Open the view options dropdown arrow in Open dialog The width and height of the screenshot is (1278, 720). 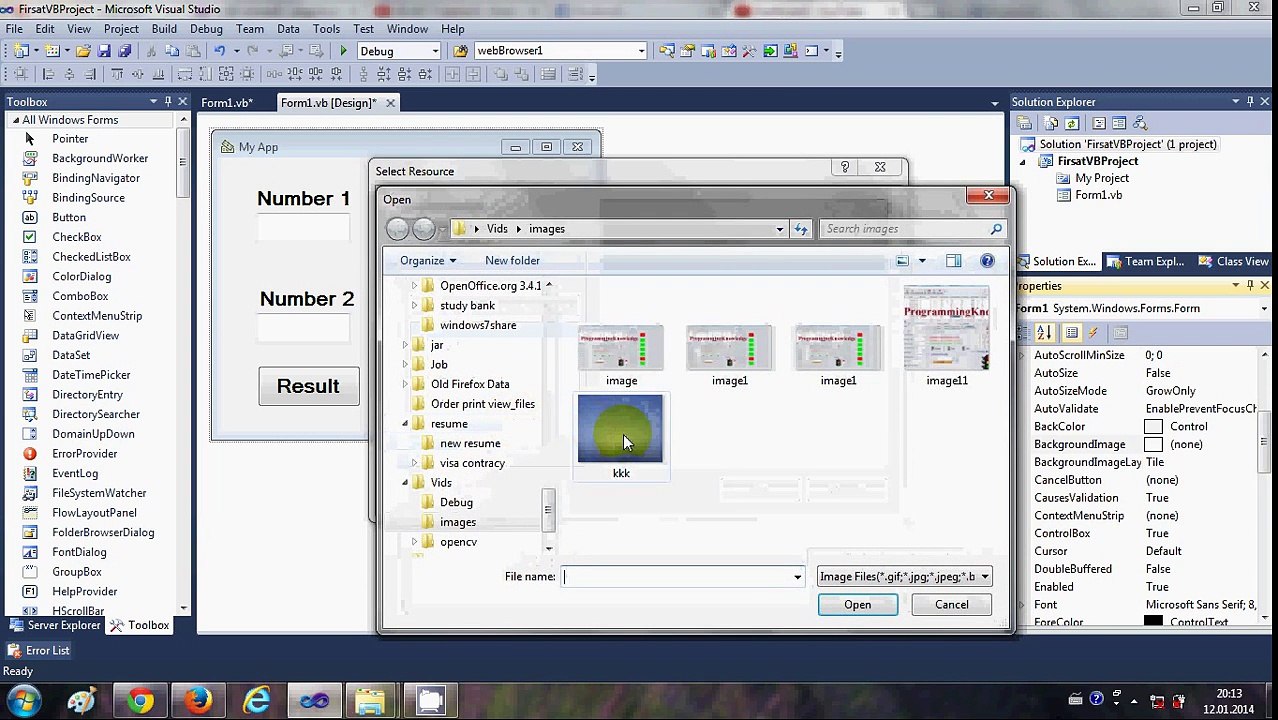coord(922,261)
